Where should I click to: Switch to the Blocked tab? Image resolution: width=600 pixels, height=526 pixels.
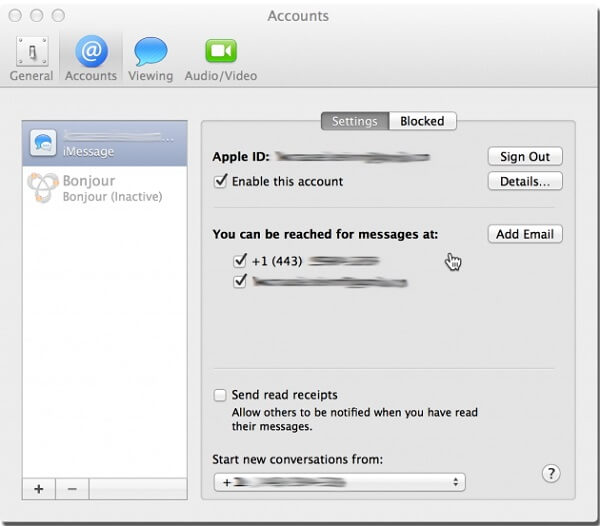pos(422,121)
